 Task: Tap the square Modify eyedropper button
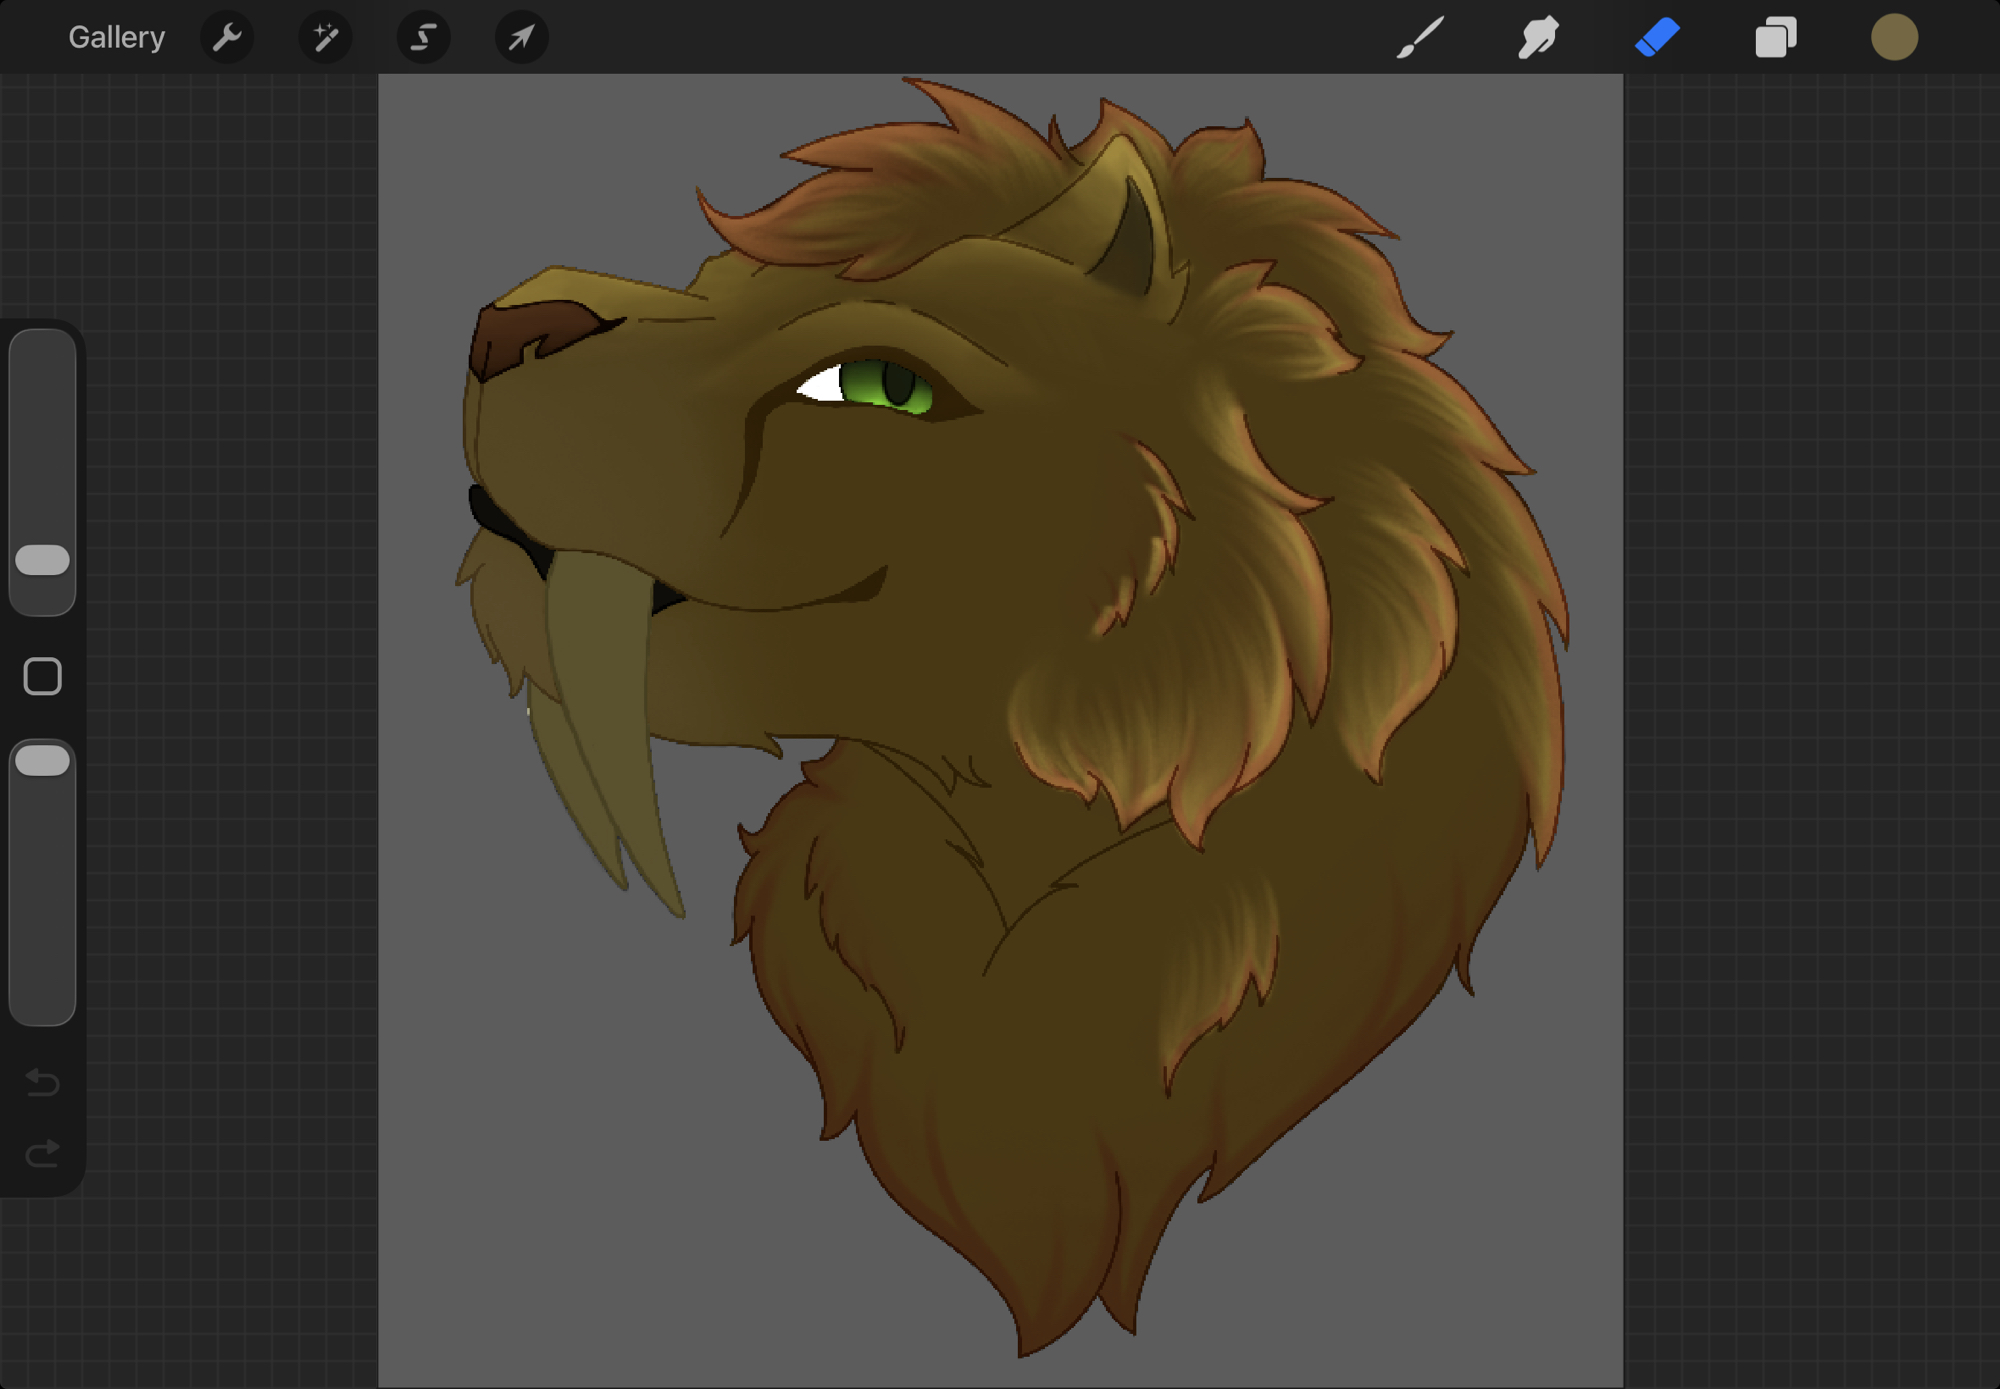coord(42,677)
